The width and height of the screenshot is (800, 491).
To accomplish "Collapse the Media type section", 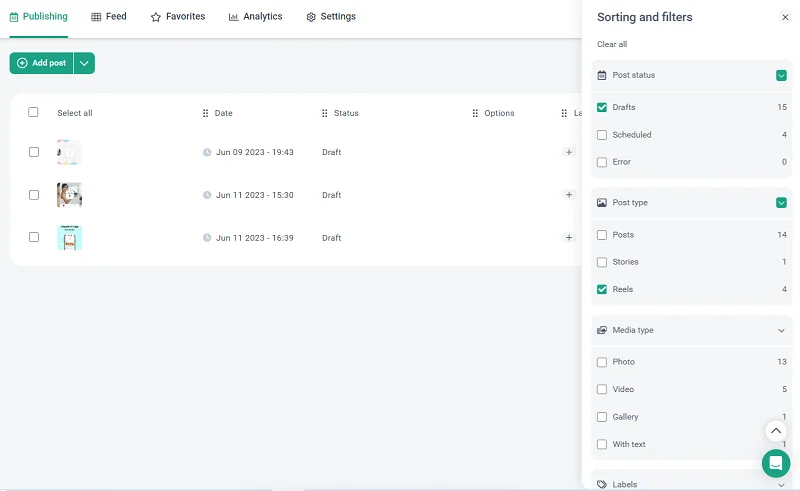I will (x=781, y=330).
